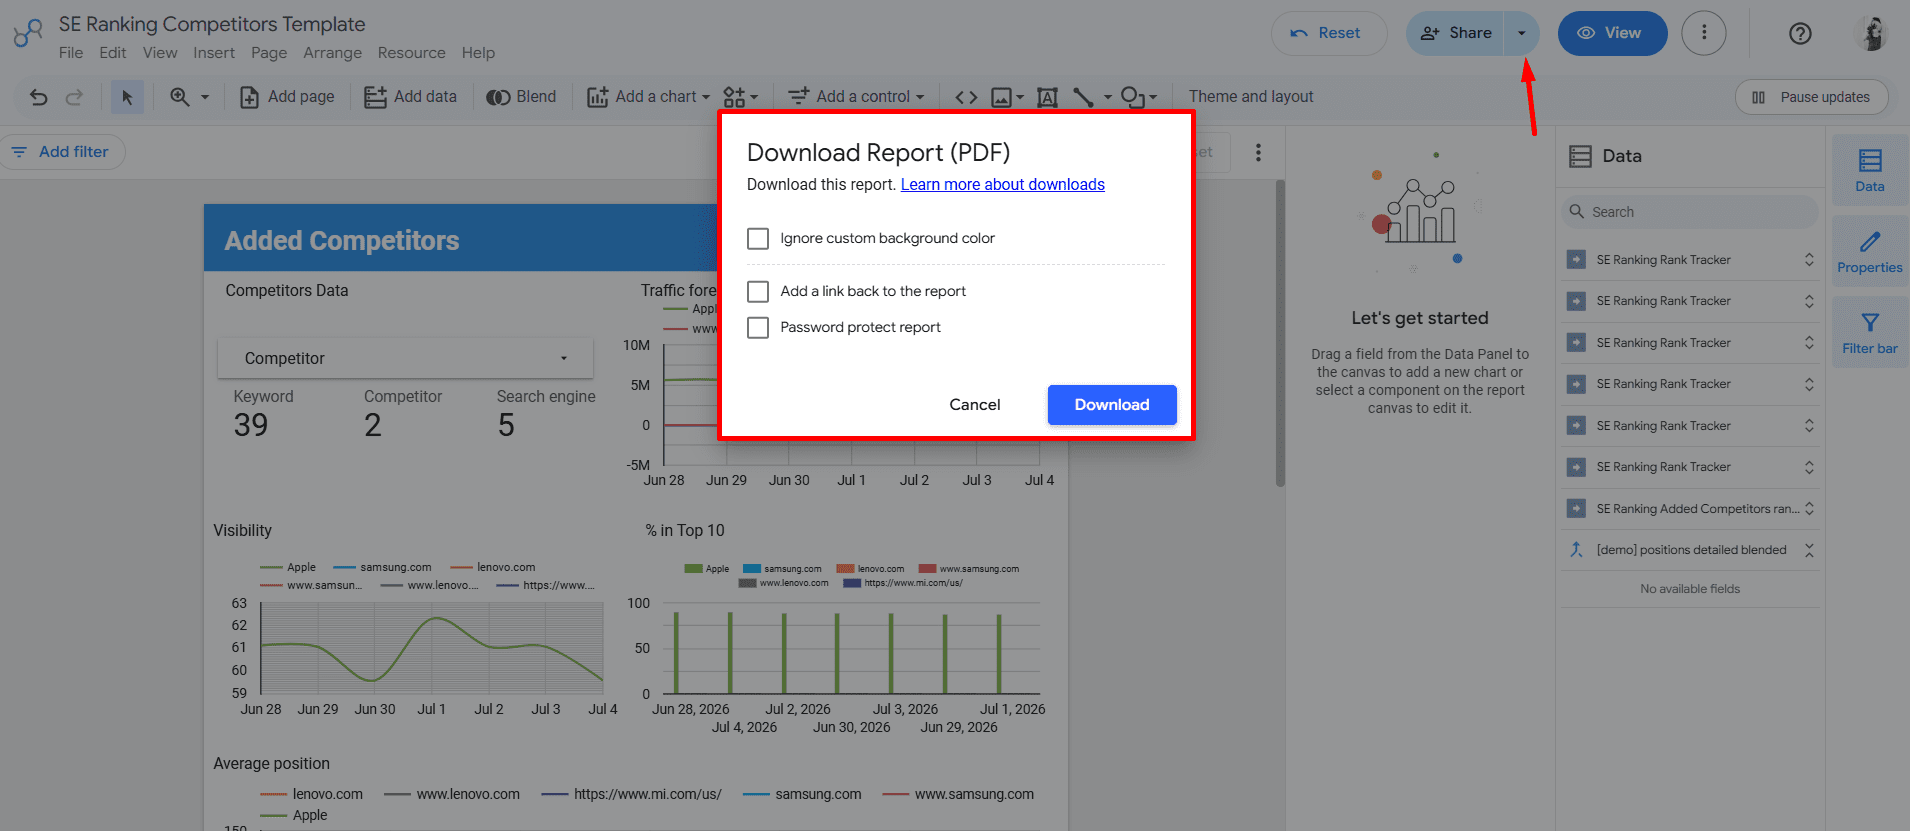The width and height of the screenshot is (1910, 831).
Task: Click the Undo arrow icon
Action: point(38,97)
